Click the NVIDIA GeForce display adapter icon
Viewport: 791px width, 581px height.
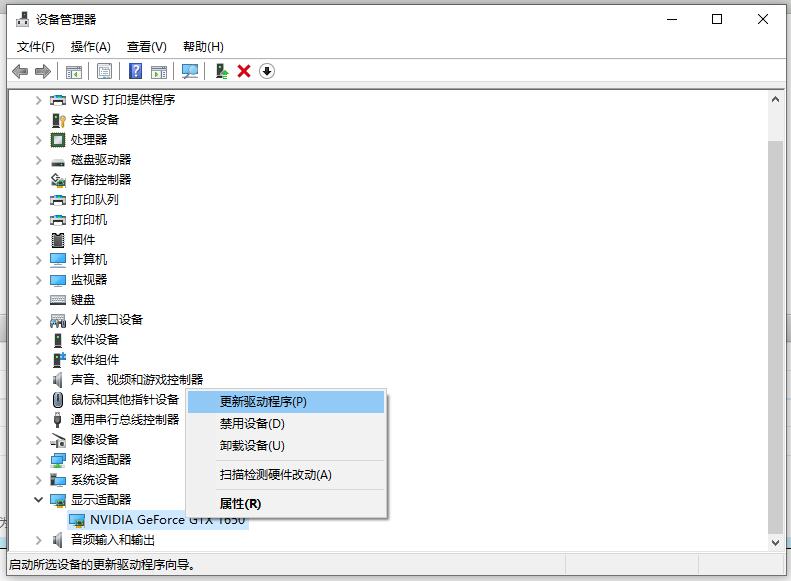click(77, 520)
